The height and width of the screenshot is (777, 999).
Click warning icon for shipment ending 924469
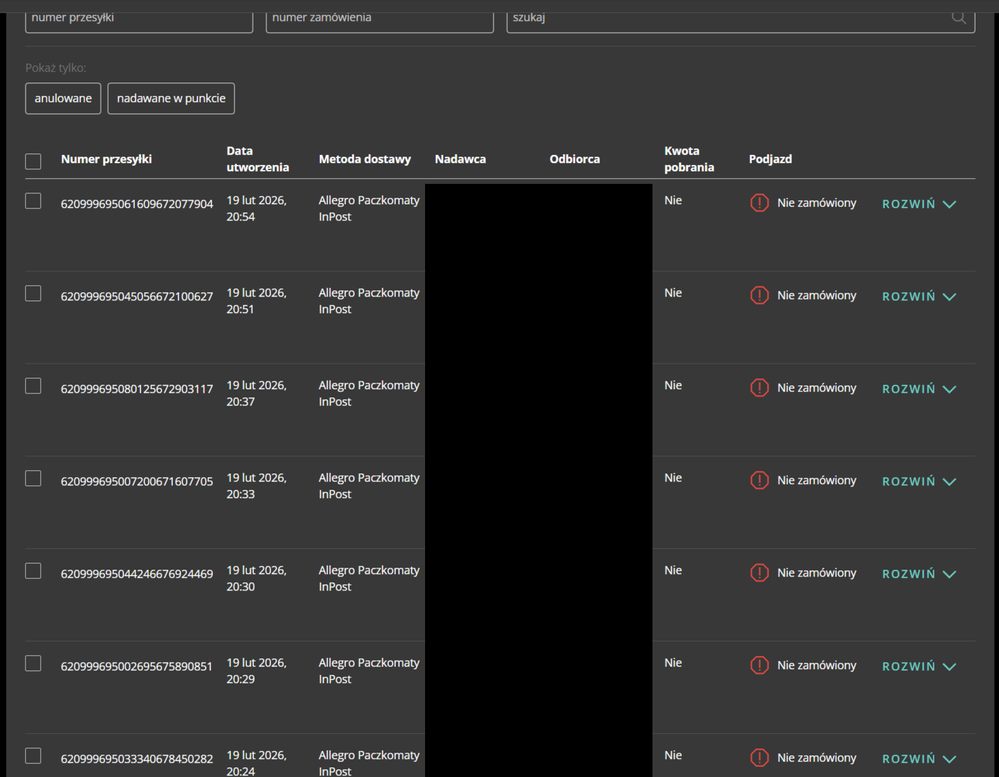tap(759, 573)
